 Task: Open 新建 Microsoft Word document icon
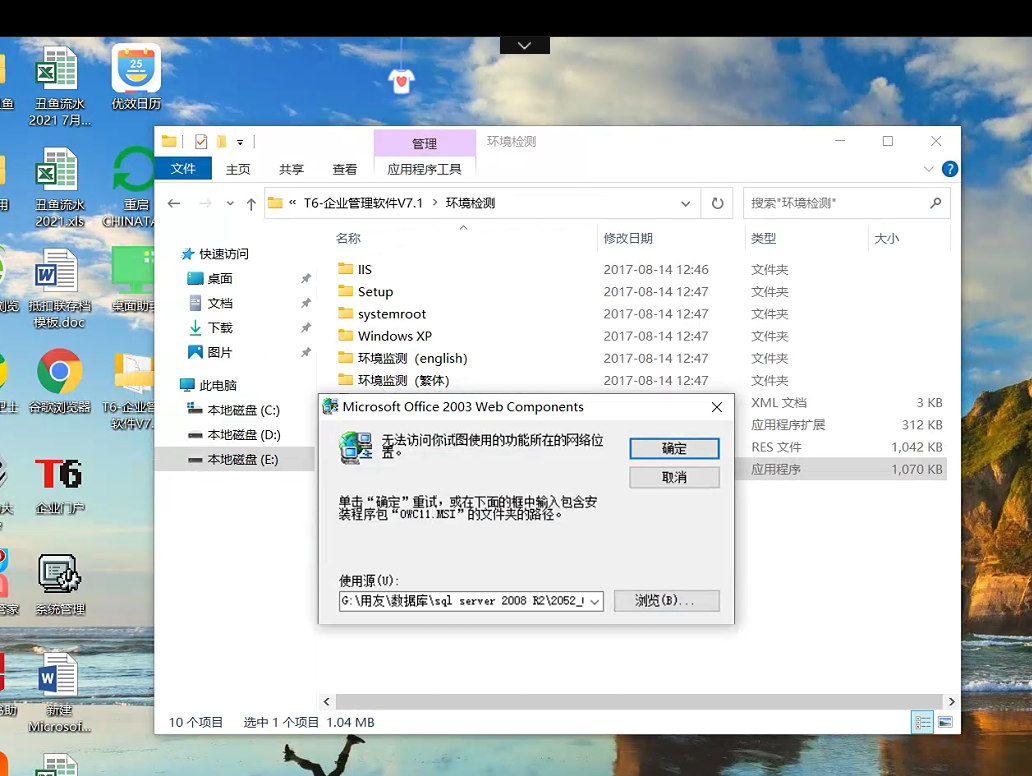59,693
